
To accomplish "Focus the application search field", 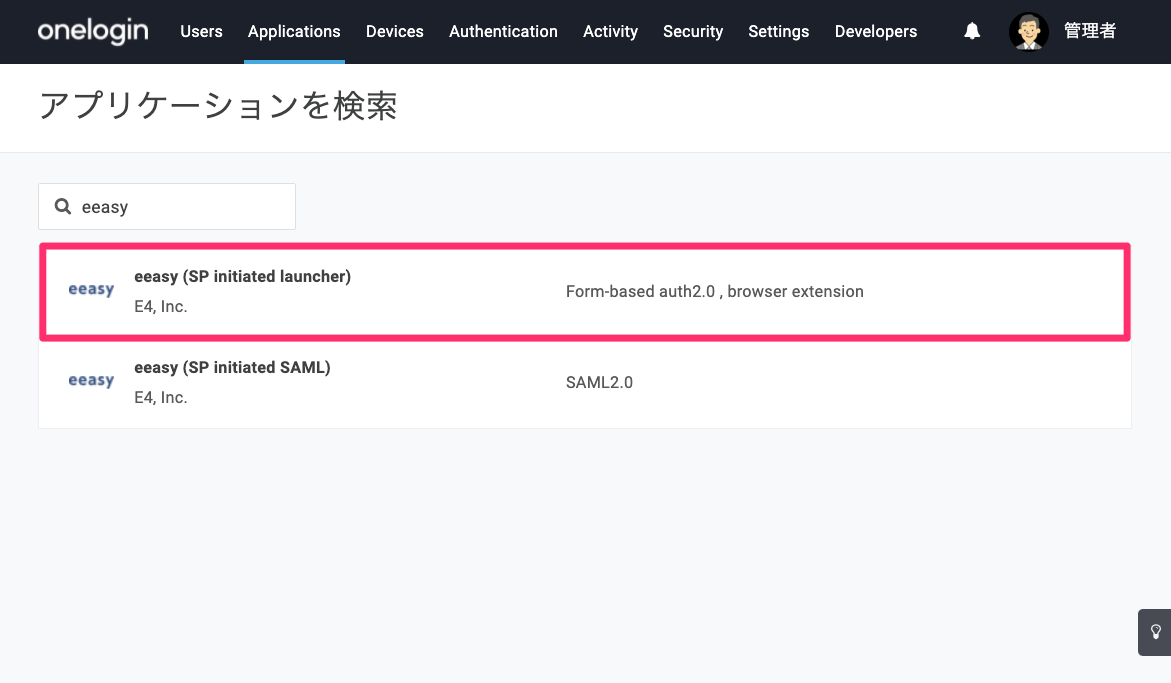I will click(x=167, y=207).
